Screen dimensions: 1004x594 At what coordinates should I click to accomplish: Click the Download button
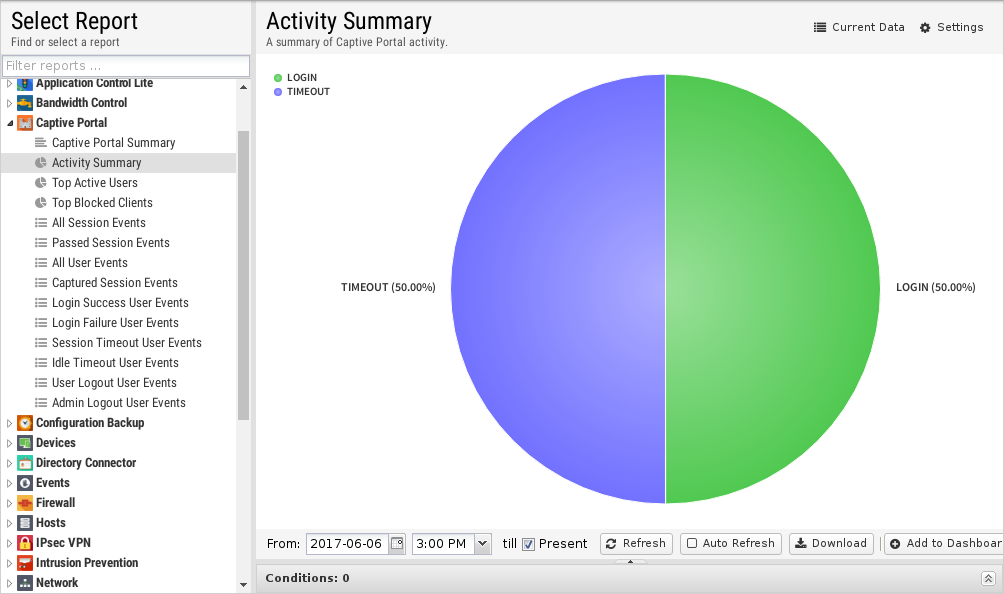831,543
